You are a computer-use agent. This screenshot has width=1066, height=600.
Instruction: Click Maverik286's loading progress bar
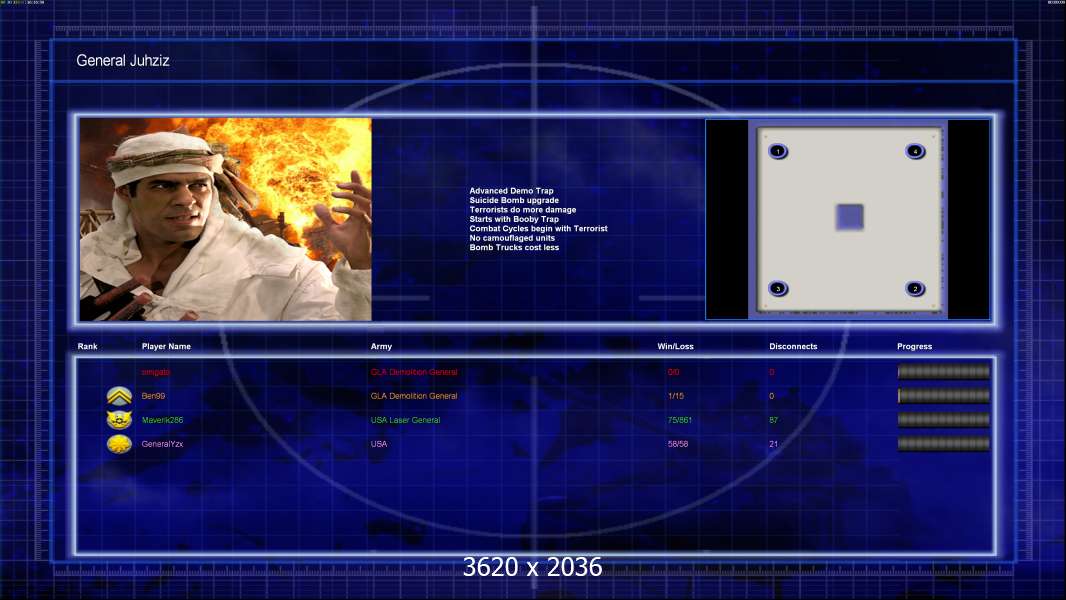944,420
